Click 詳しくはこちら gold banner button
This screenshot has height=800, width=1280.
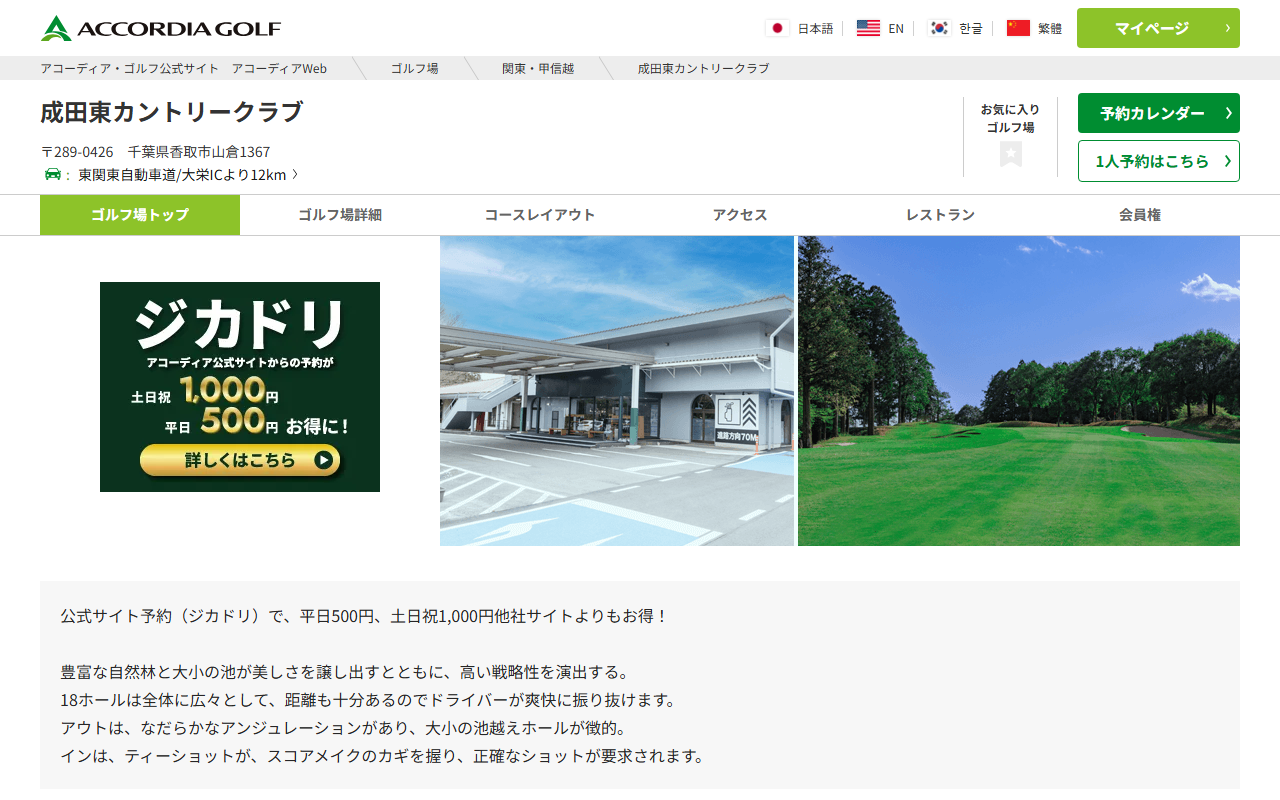coord(240,460)
